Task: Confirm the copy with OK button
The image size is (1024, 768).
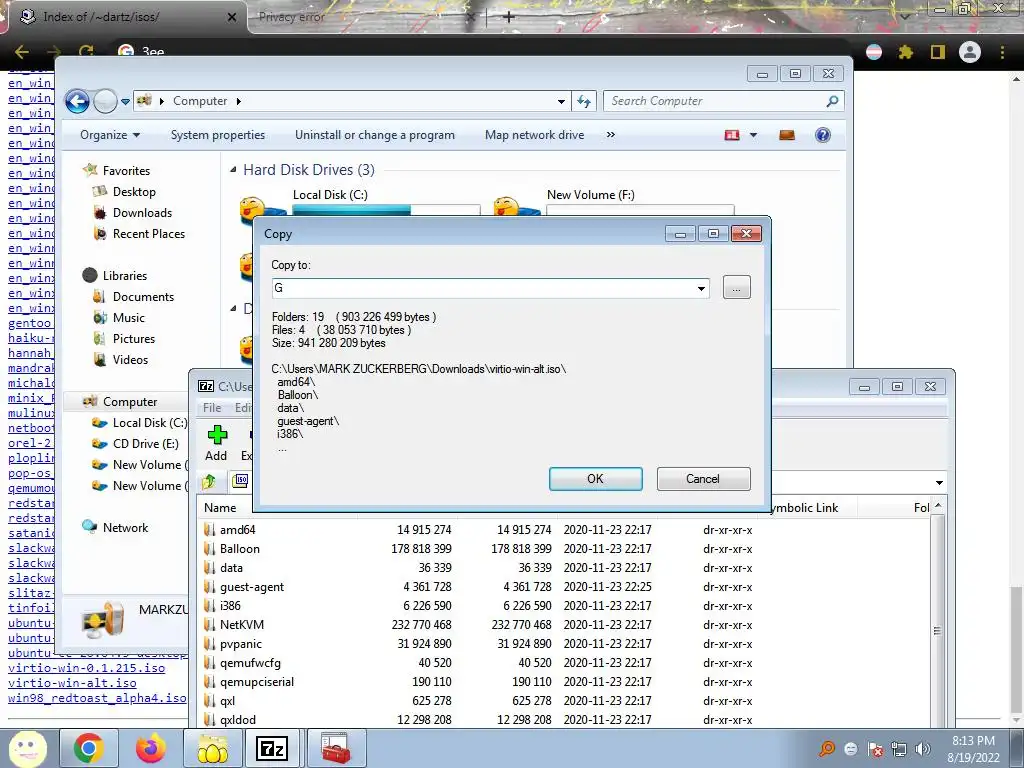Action: pyautogui.click(x=596, y=479)
